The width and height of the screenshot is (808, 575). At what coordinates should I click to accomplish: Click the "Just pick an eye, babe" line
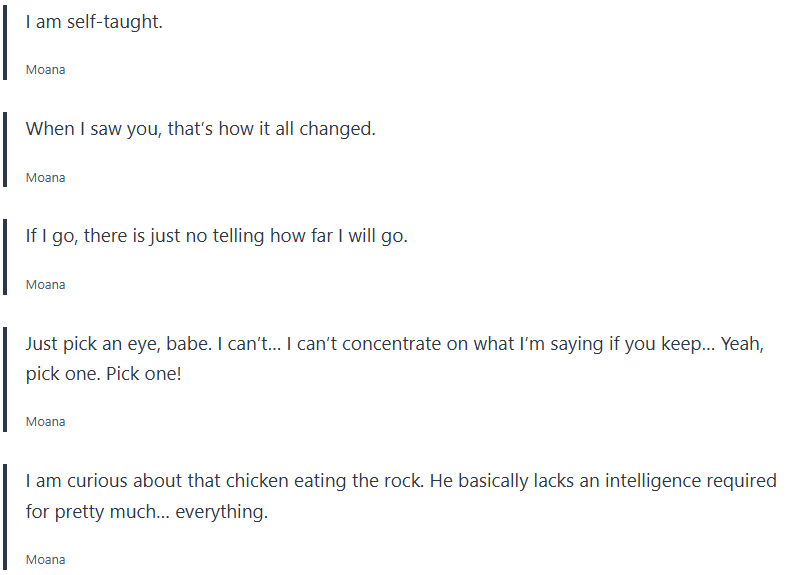(395, 344)
